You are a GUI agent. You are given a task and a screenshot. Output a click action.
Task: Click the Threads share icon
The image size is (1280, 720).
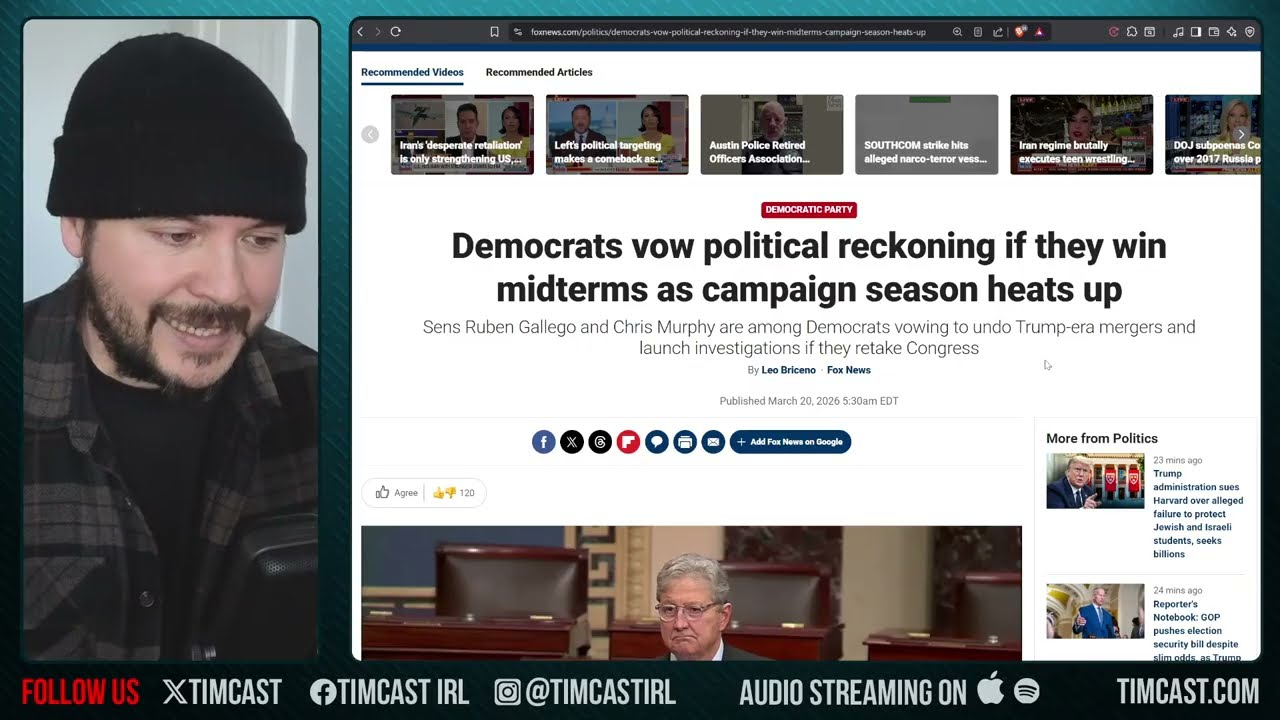click(x=600, y=442)
